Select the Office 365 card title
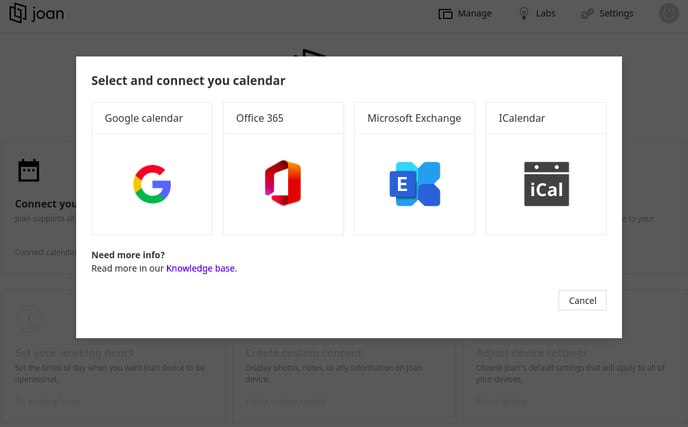This screenshot has width=688, height=427. click(260, 118)
